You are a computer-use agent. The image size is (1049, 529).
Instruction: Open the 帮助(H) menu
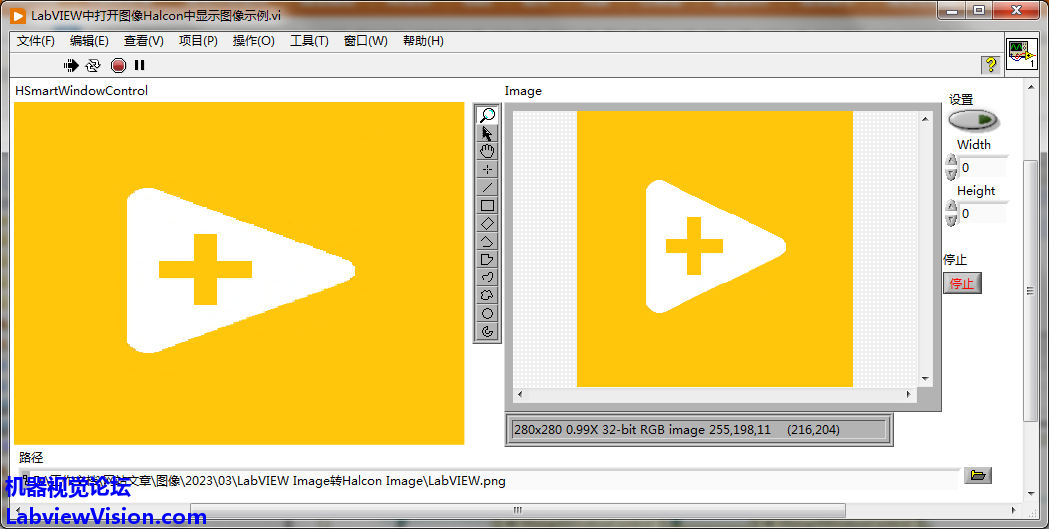click(x=423, y=41)
